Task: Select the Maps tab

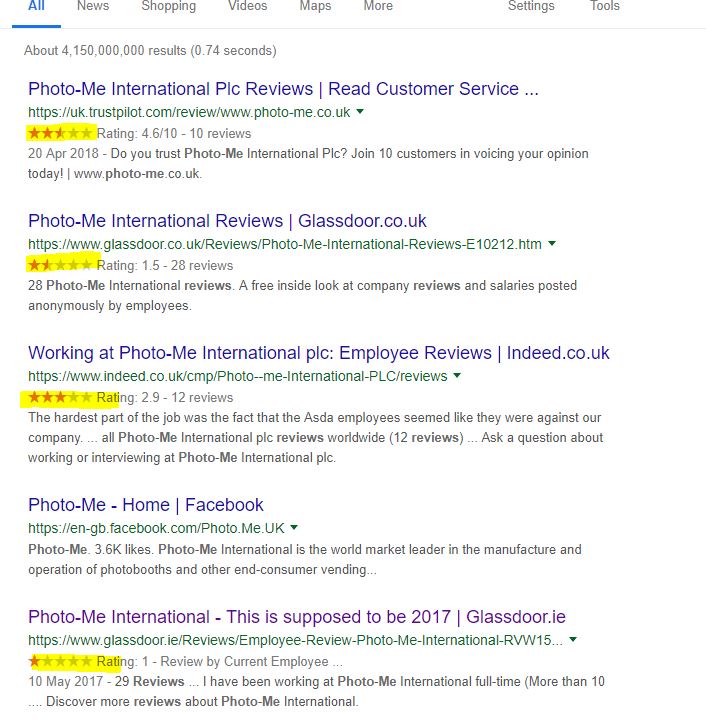Action: 315,6
